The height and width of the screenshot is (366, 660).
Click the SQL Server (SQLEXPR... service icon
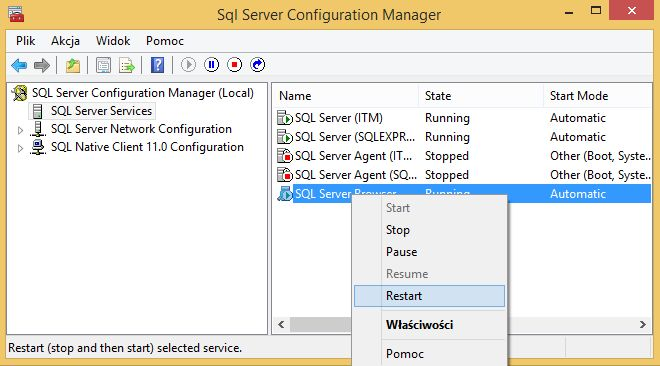point(285,137)
